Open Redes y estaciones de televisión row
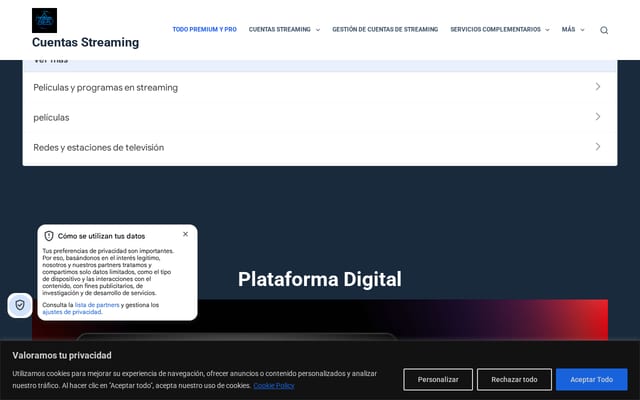 click(320, 147)
